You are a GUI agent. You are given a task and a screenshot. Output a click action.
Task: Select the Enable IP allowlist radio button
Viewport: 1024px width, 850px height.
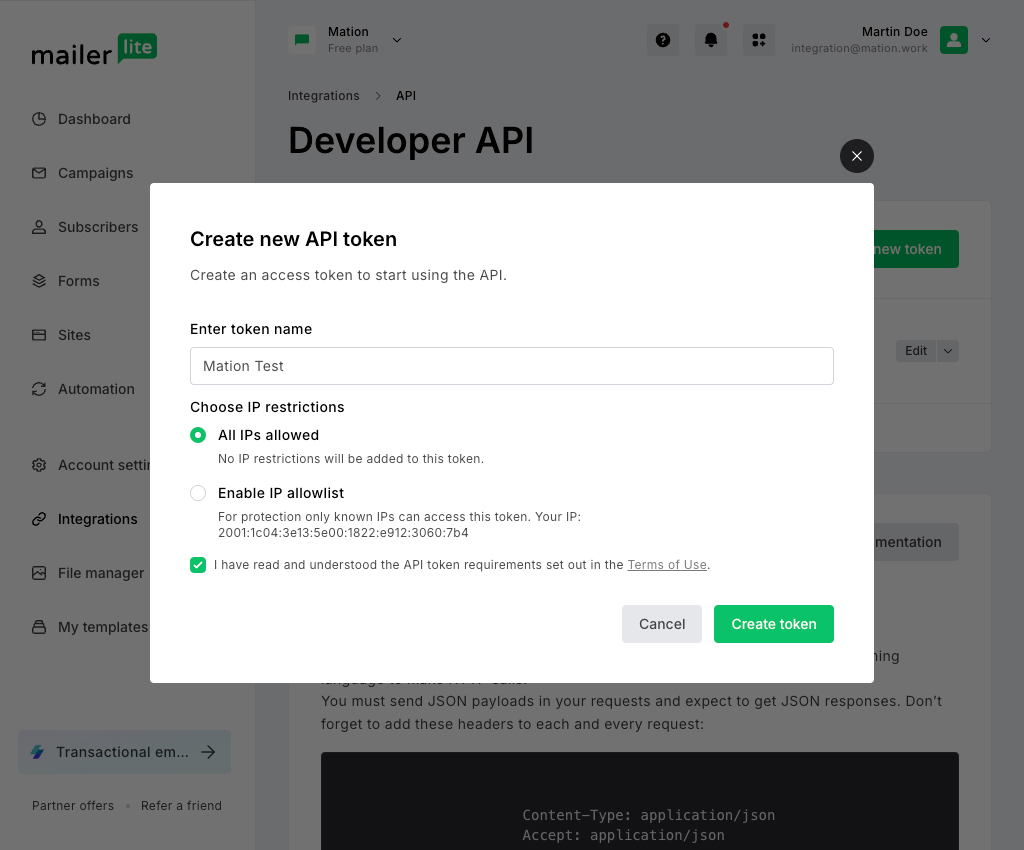click(x=198, y=493)
